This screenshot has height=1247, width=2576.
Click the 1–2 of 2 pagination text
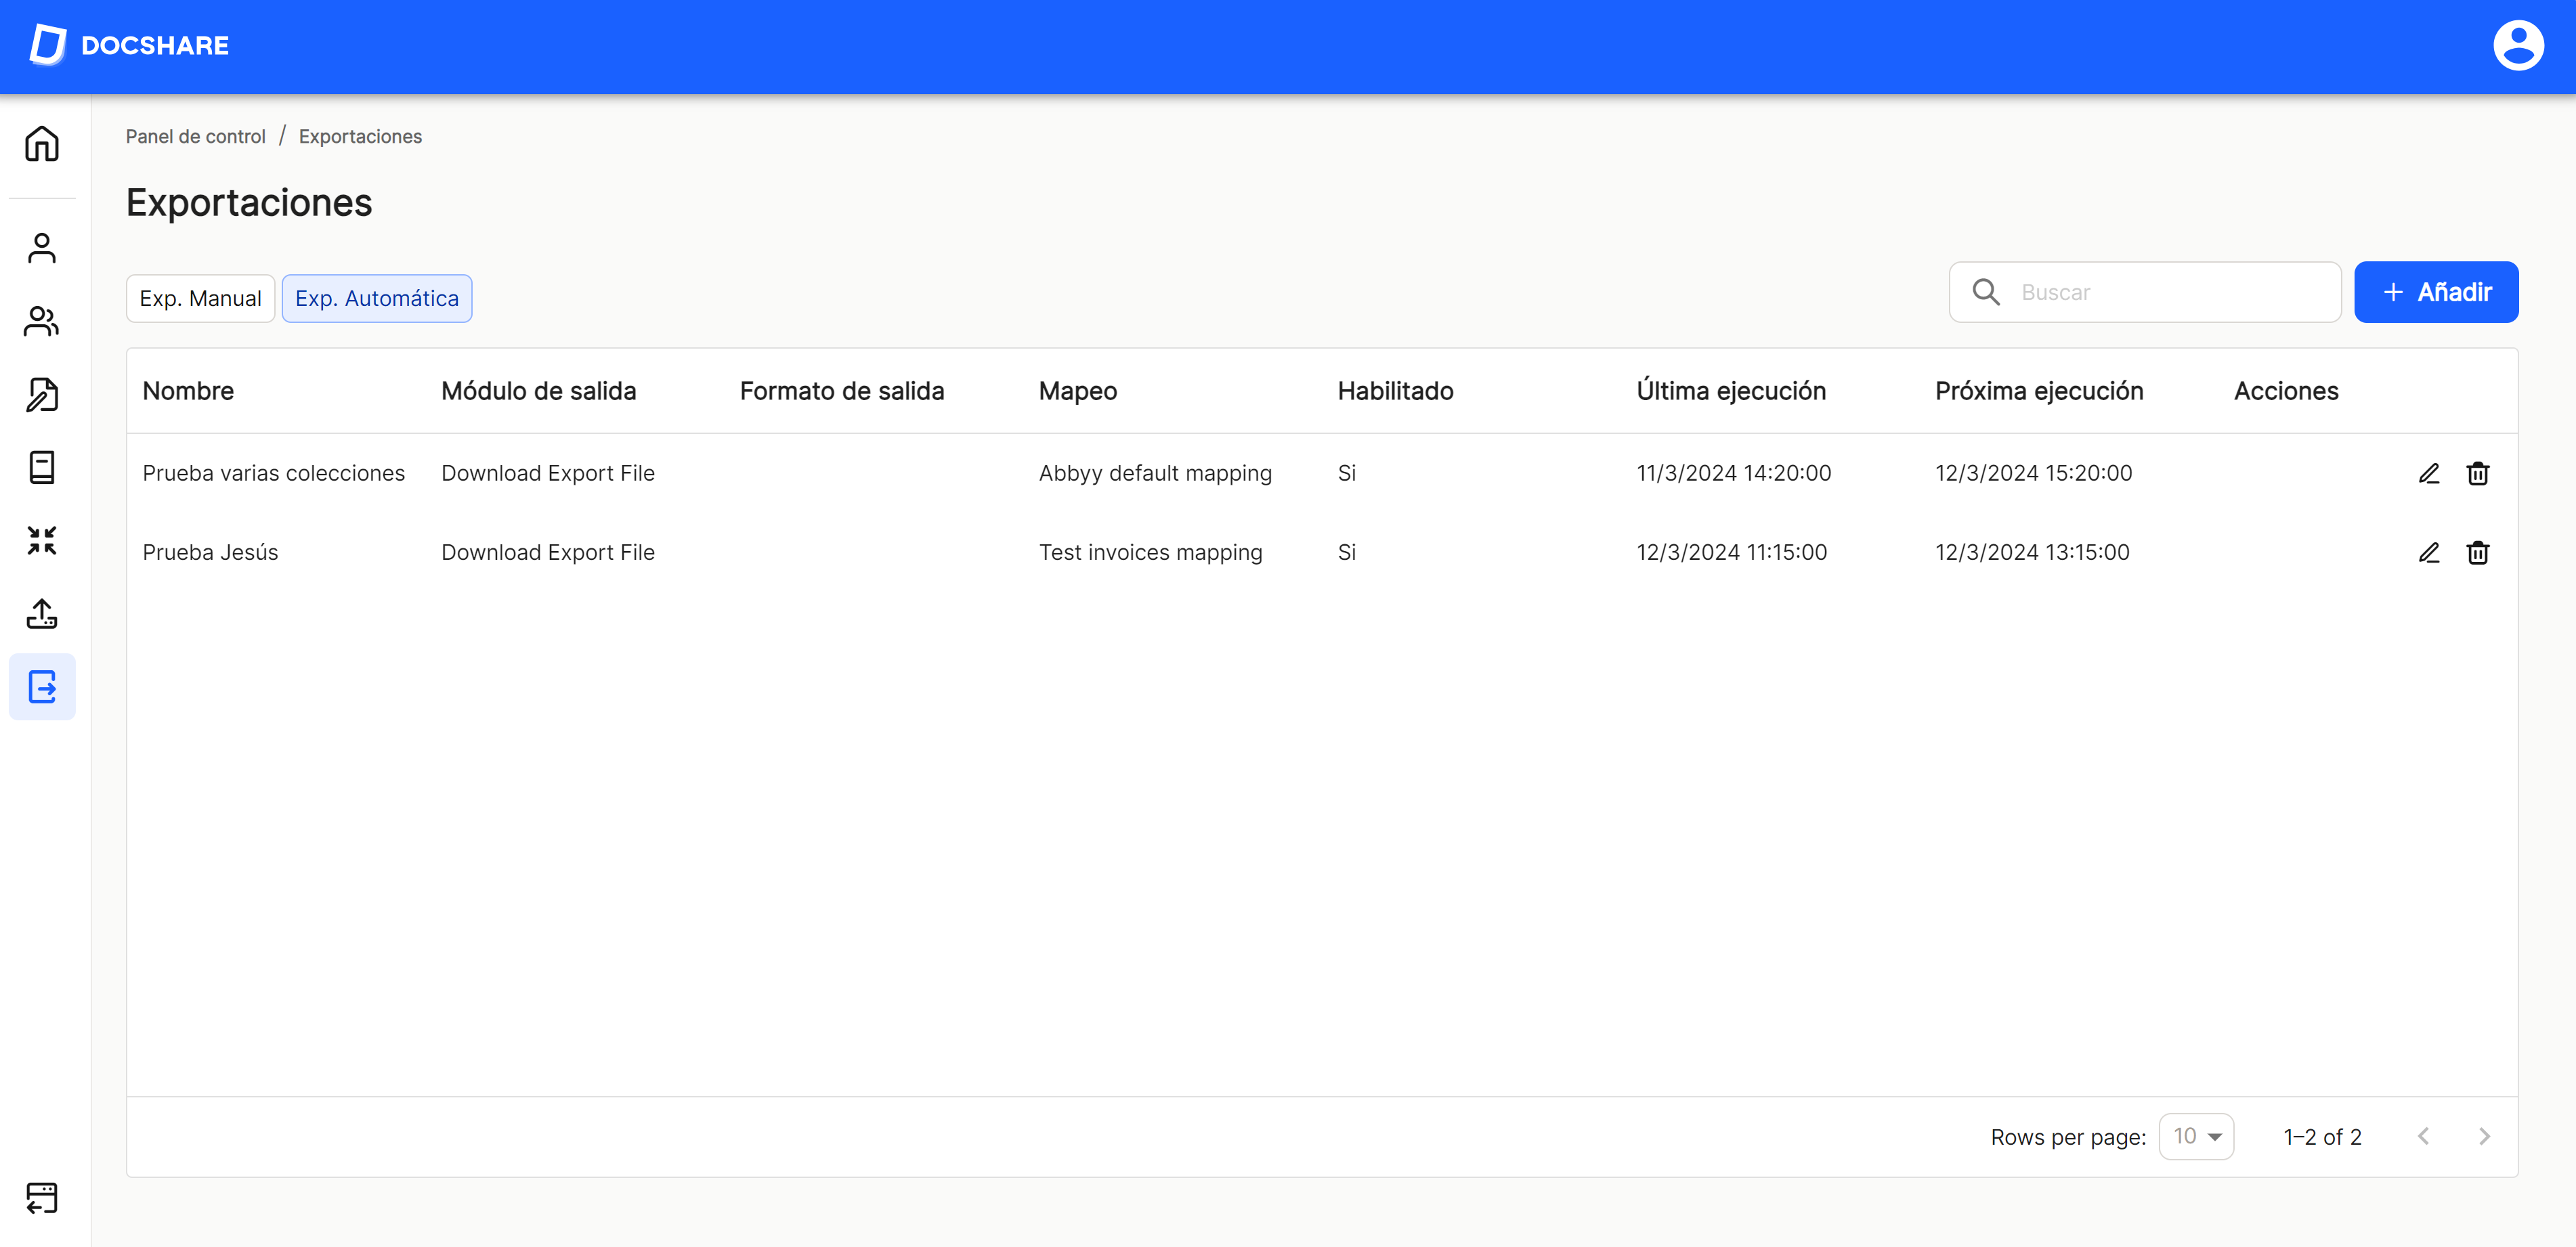click(2322, 1137)
